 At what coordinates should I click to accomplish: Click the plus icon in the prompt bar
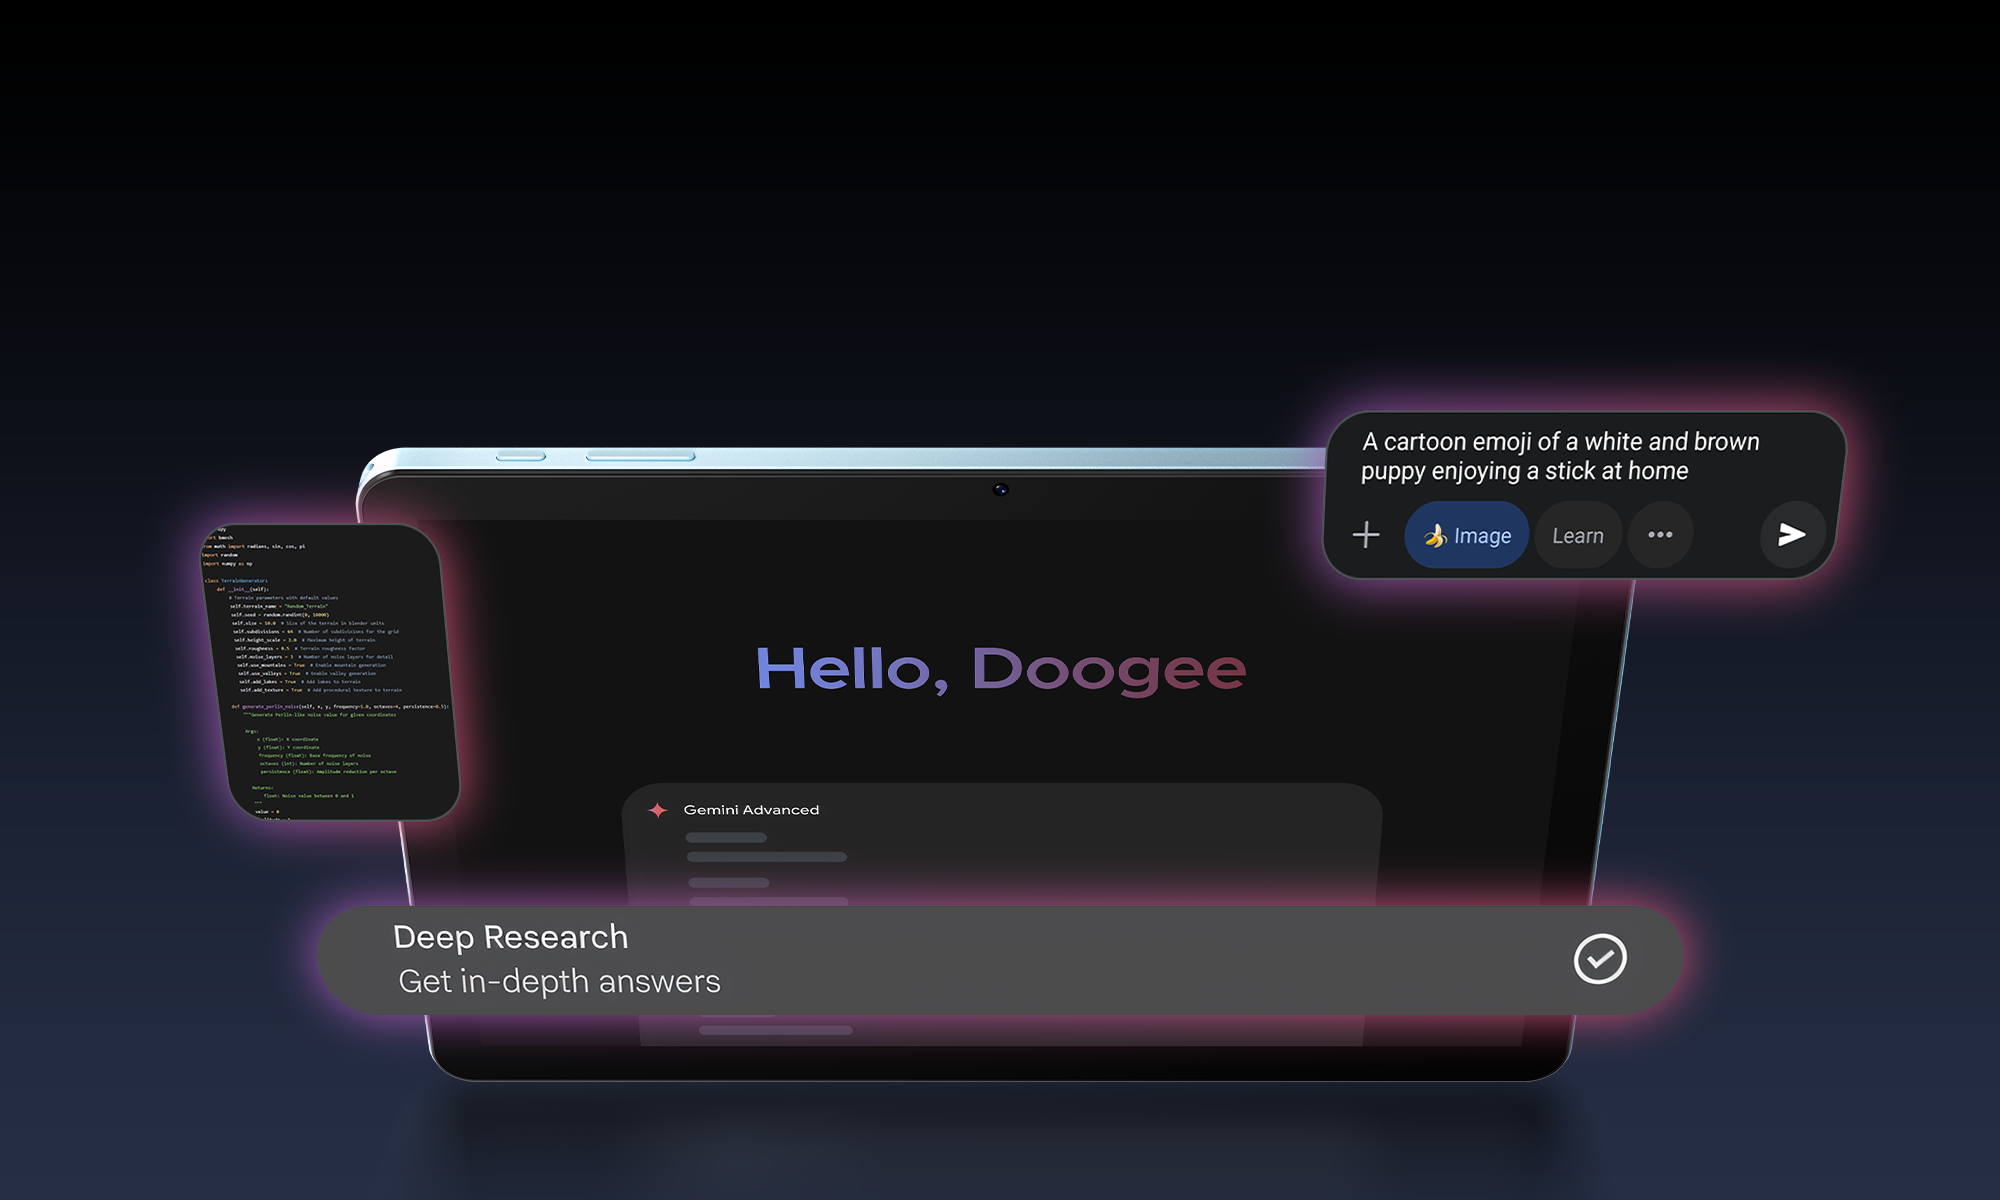pos(1365,535)
